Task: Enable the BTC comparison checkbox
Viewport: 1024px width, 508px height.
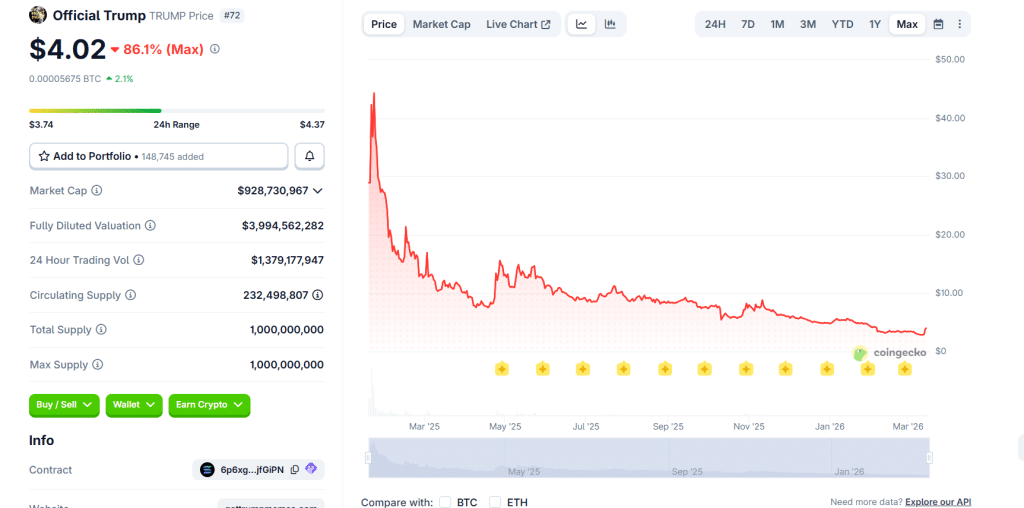Action: [446, 502]
